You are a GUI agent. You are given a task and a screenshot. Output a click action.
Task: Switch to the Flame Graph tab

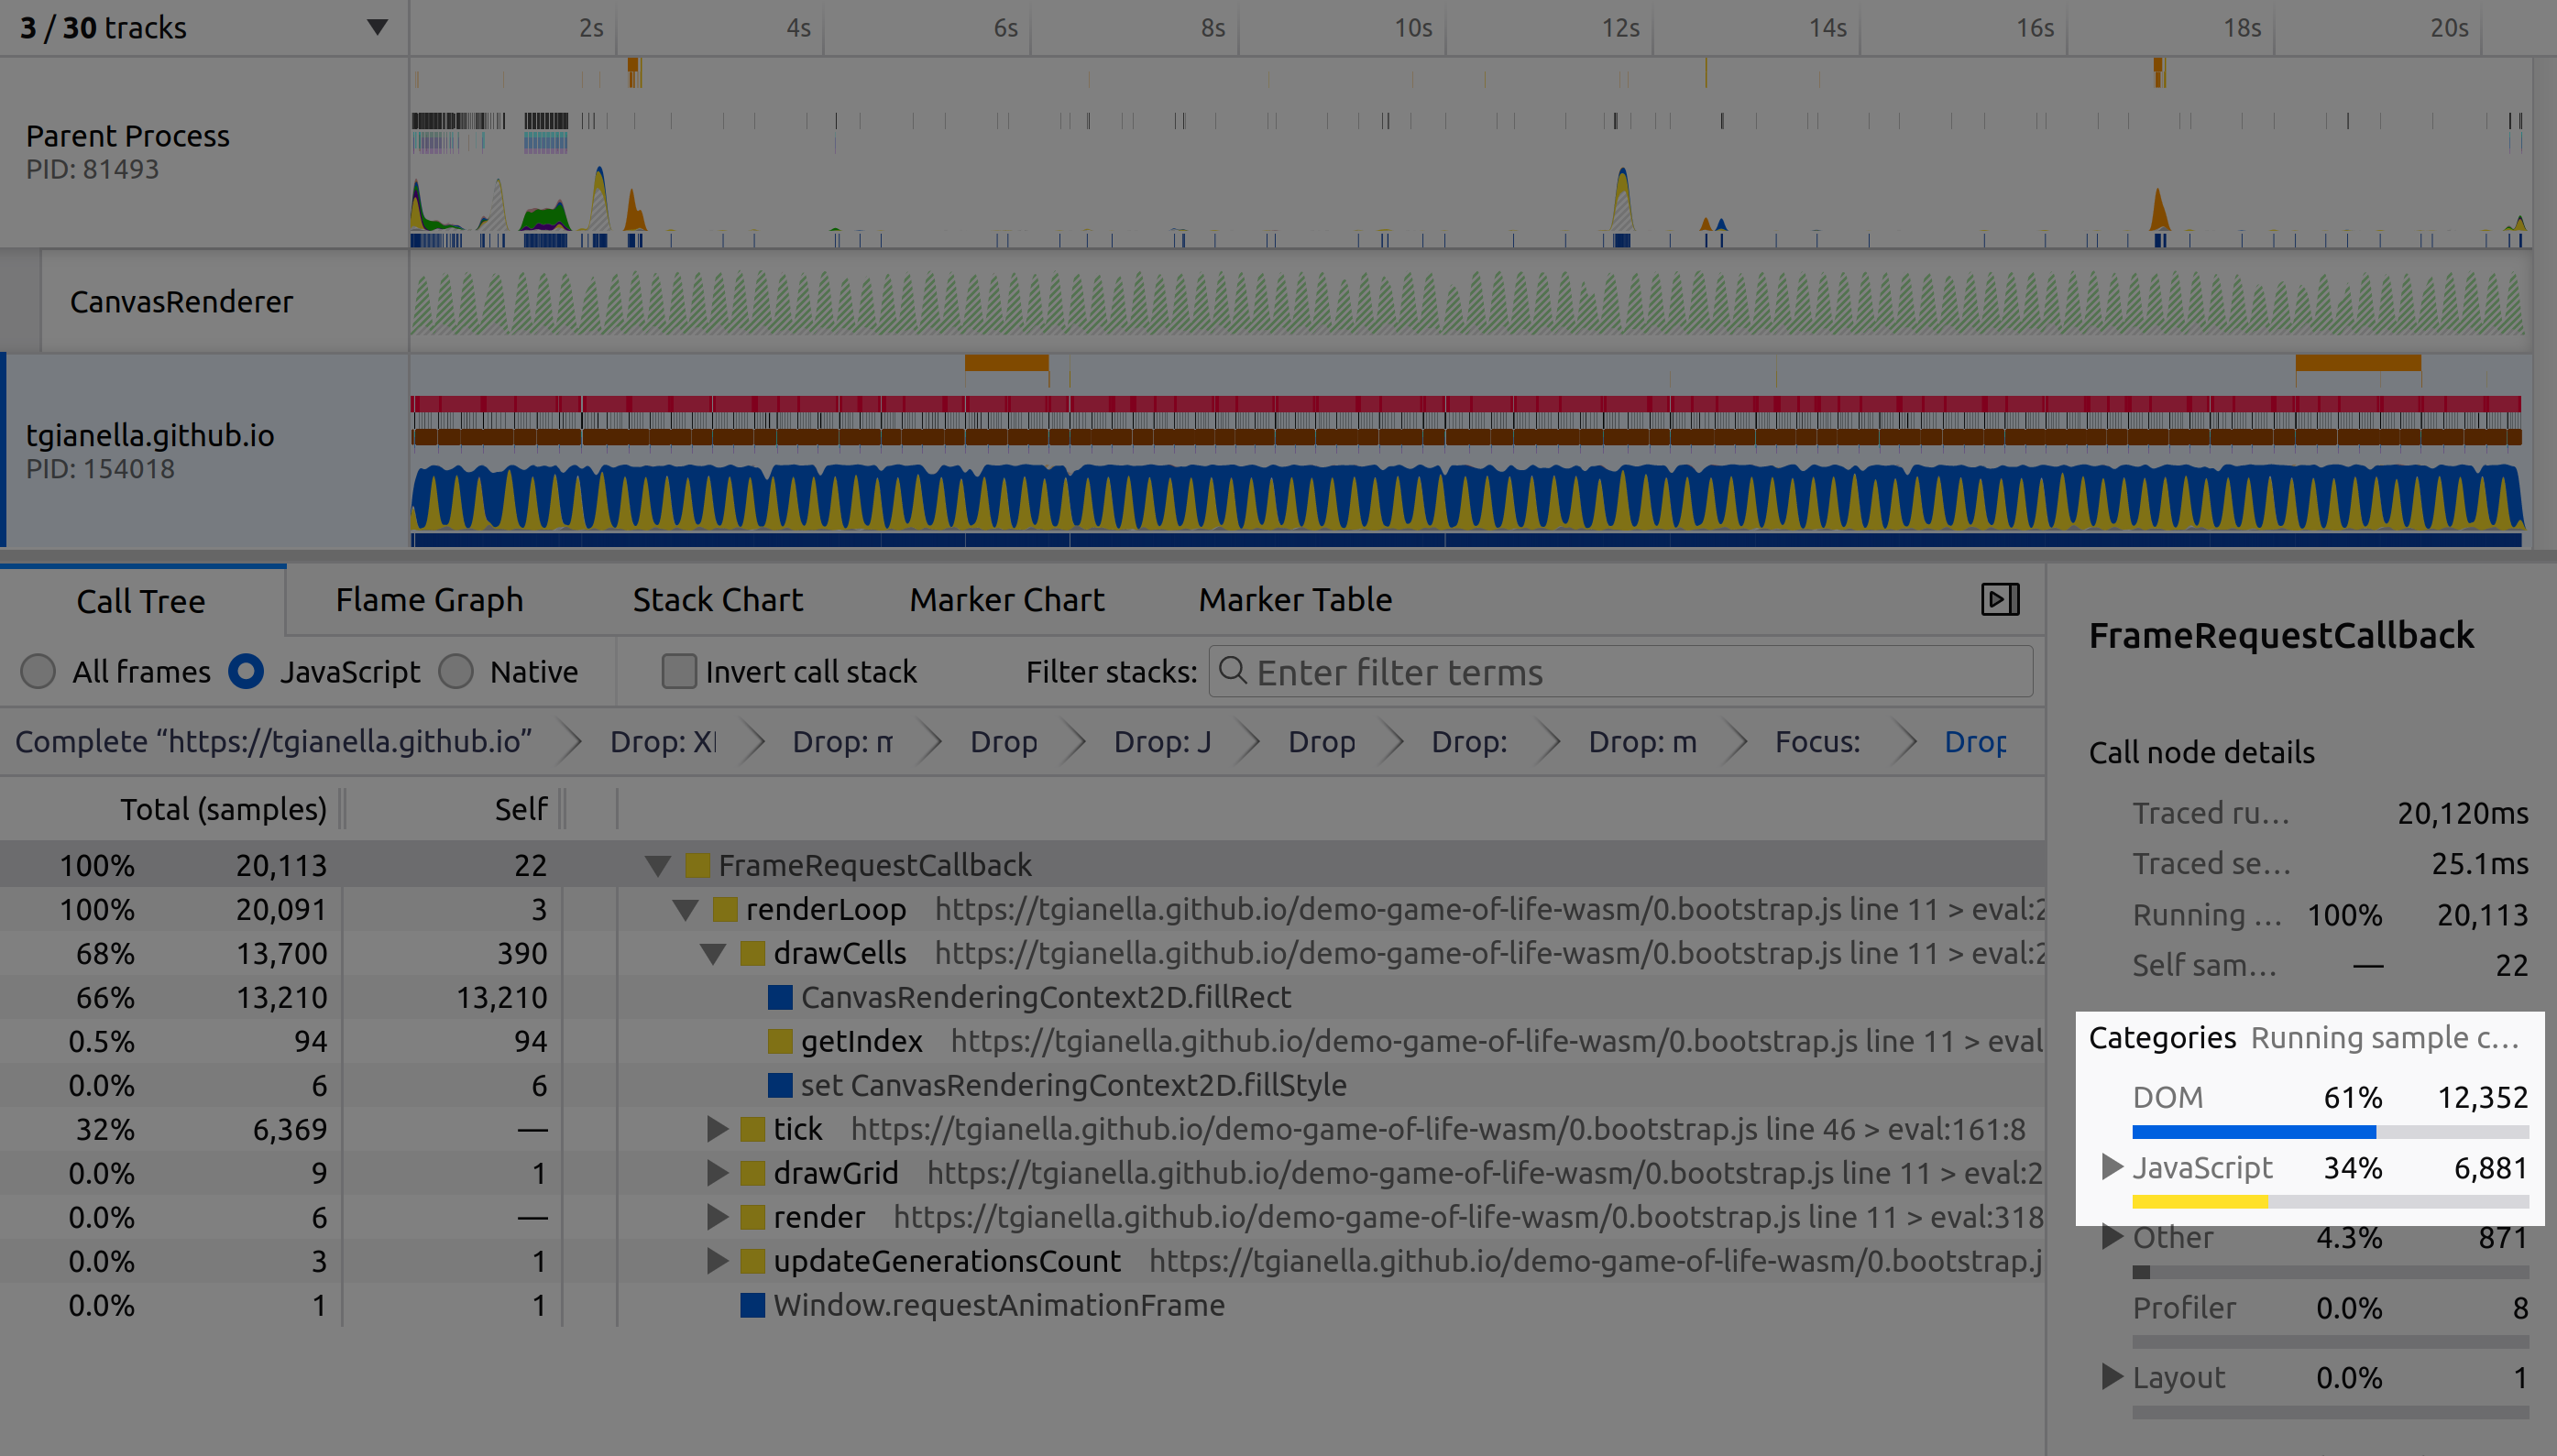tap(429, 599)
